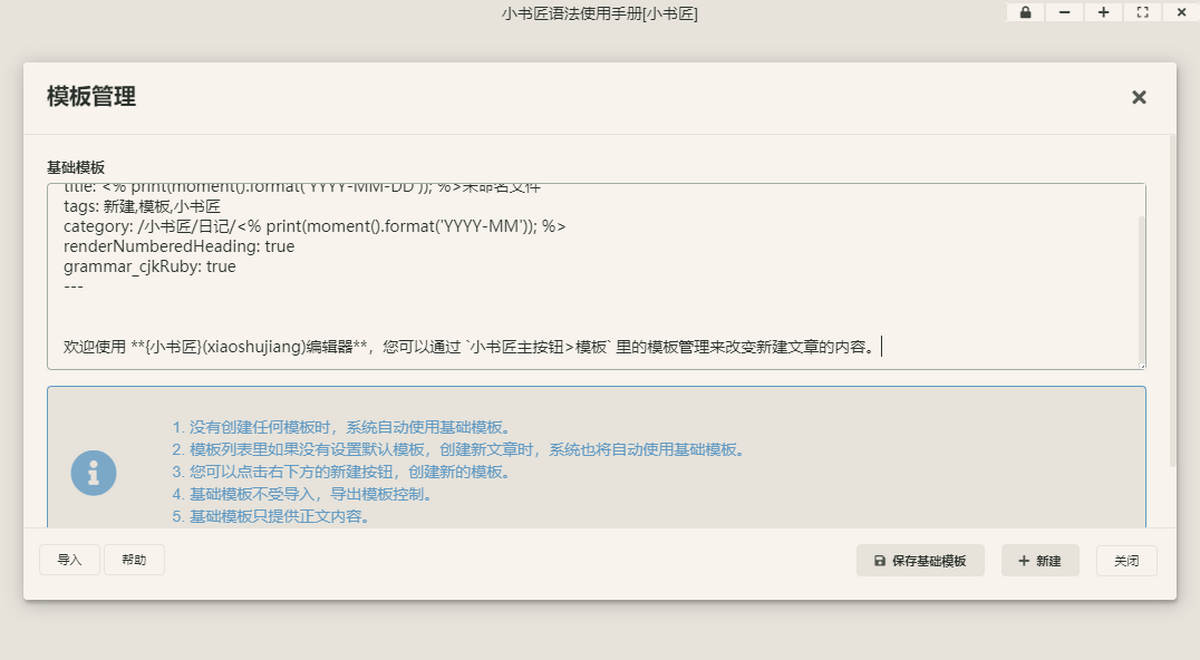This screenshot has height=660, width=1200.
Task: Save with 保存基础模板 button
Action: pyautogui.click(x=920, y=561)
